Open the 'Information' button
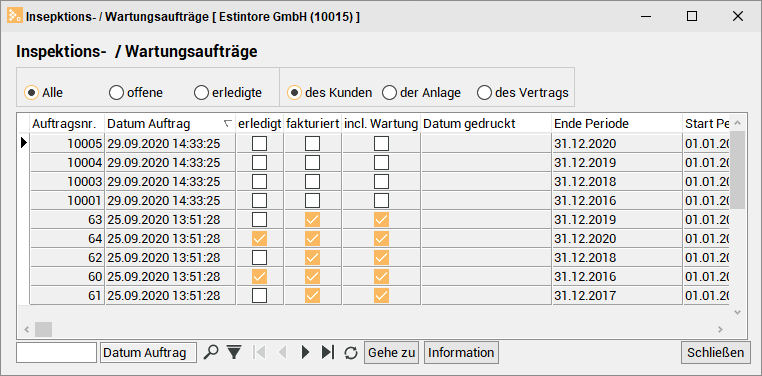Viewport: 762px width, 376px height. [x=461, y=352]
